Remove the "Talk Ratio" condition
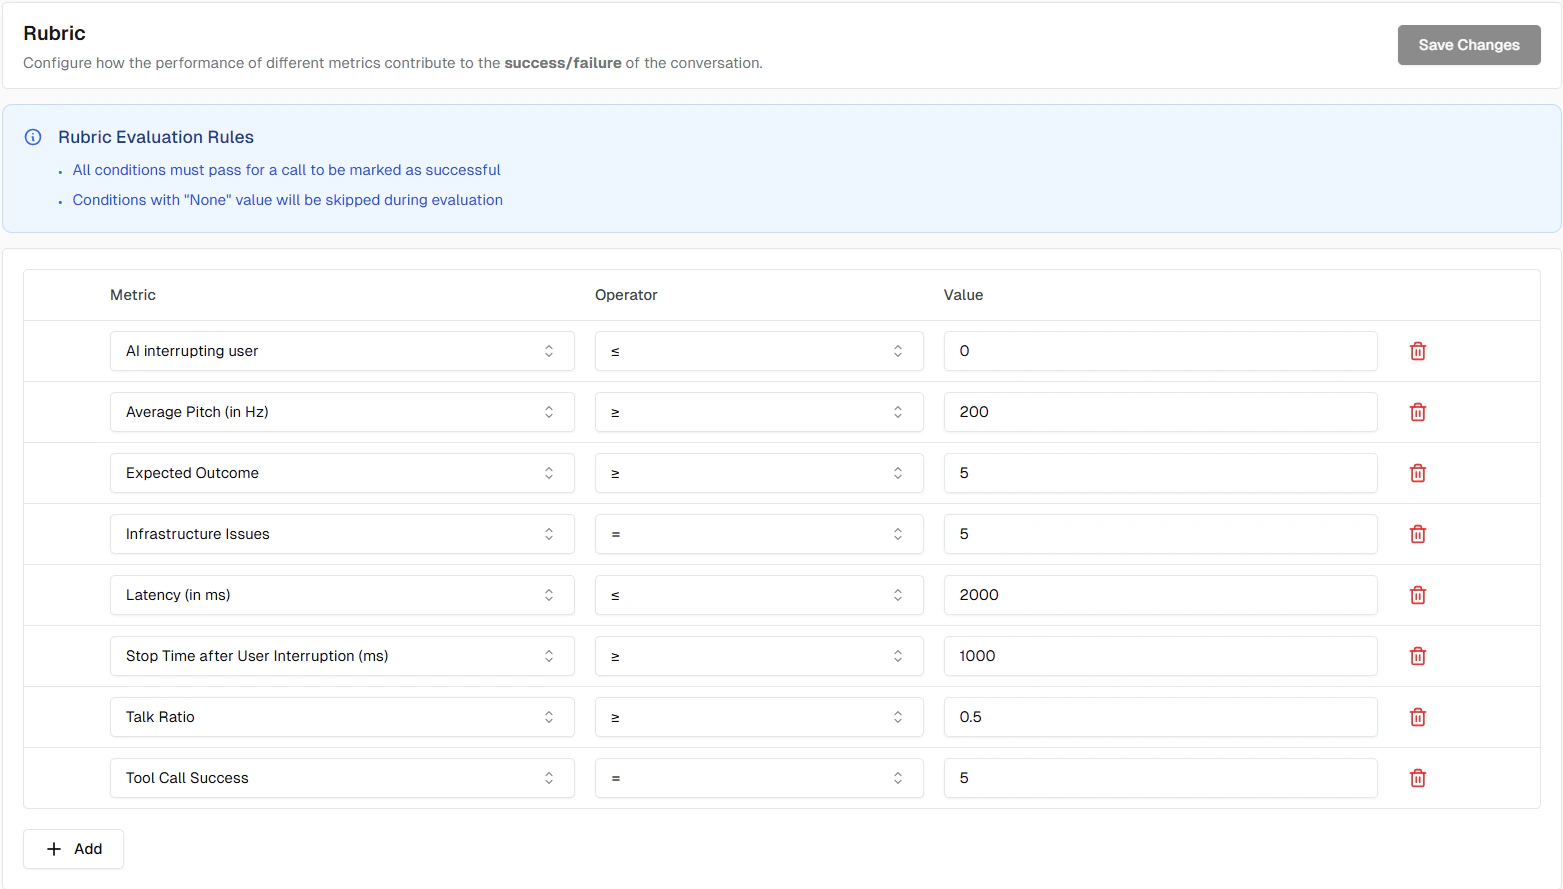The height and width of the screenshot is (889, 1563). 1417,717
